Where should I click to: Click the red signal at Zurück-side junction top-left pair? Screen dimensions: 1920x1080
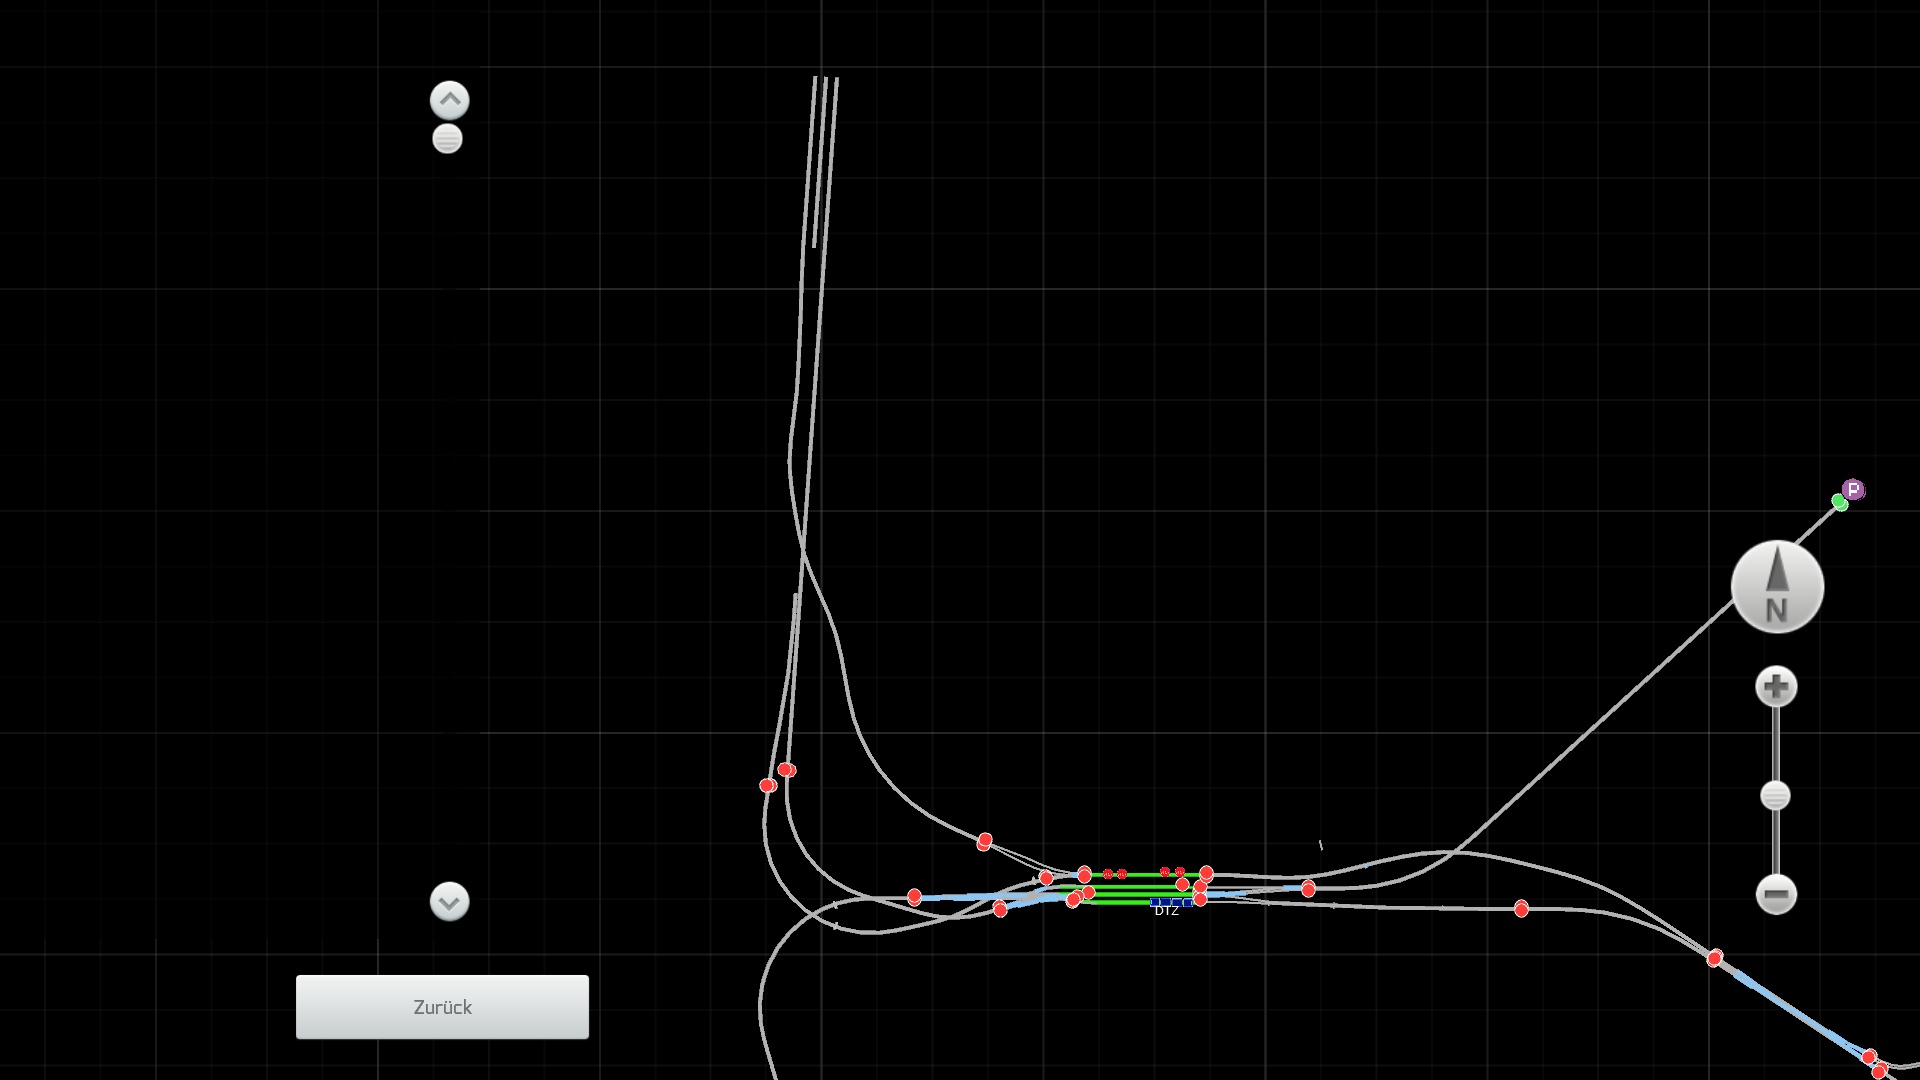coord(786,770)
